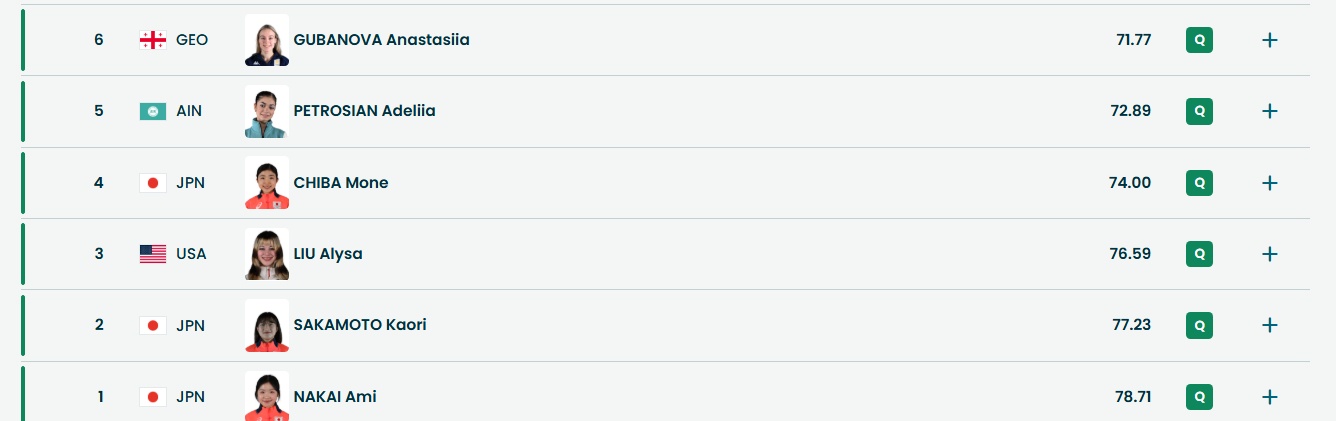The height and width of the screenshot is (421, 1336).
Task: Click the Q qualified badge for Liu Alysa
Action: click(1199, 254)
